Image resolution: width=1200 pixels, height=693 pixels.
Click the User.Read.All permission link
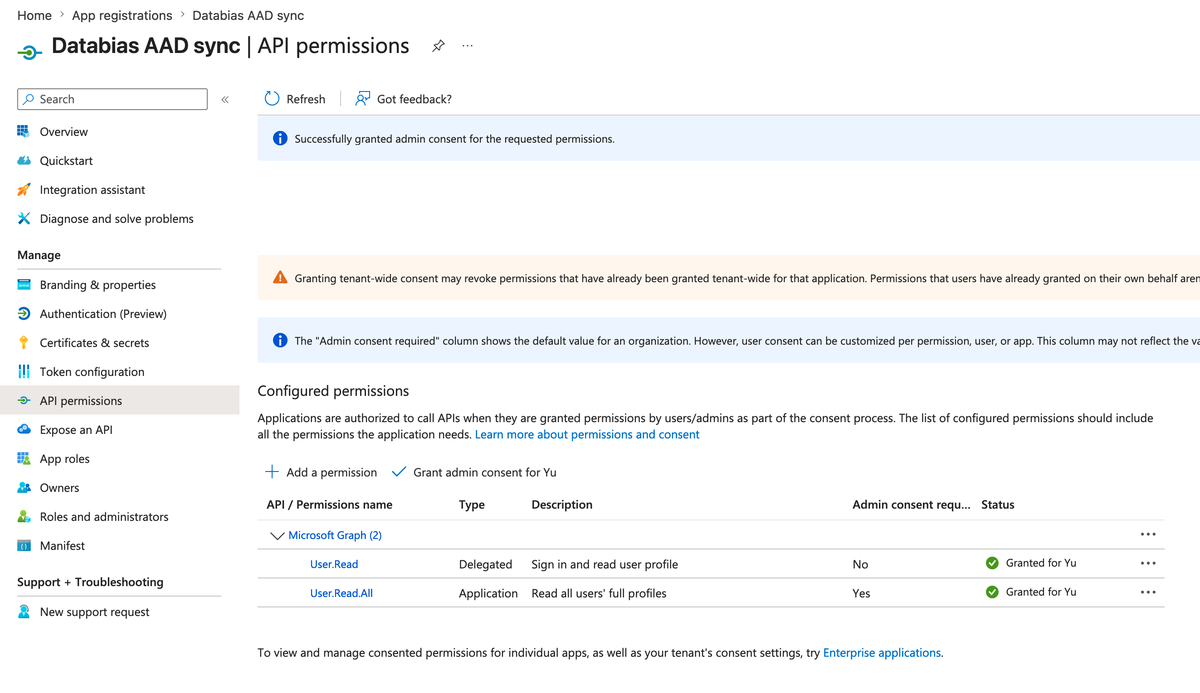(341, 593)
